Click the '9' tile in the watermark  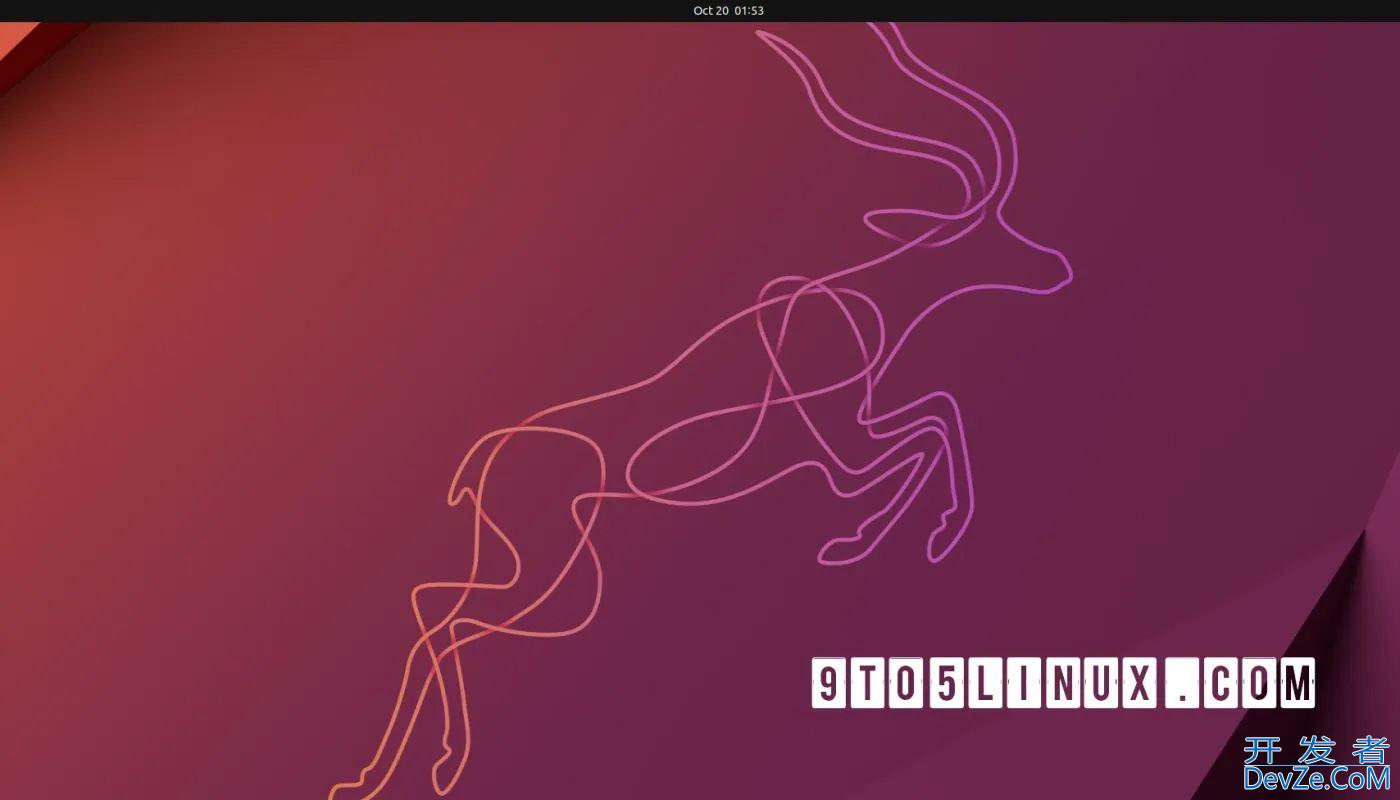[x=828, y=684]
